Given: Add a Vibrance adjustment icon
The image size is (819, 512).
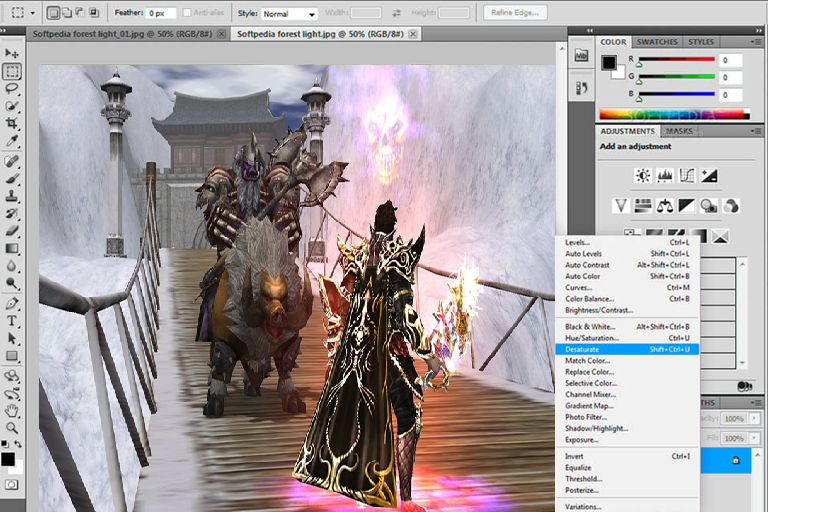Looking at the screenshot, I should pos(621,206).
